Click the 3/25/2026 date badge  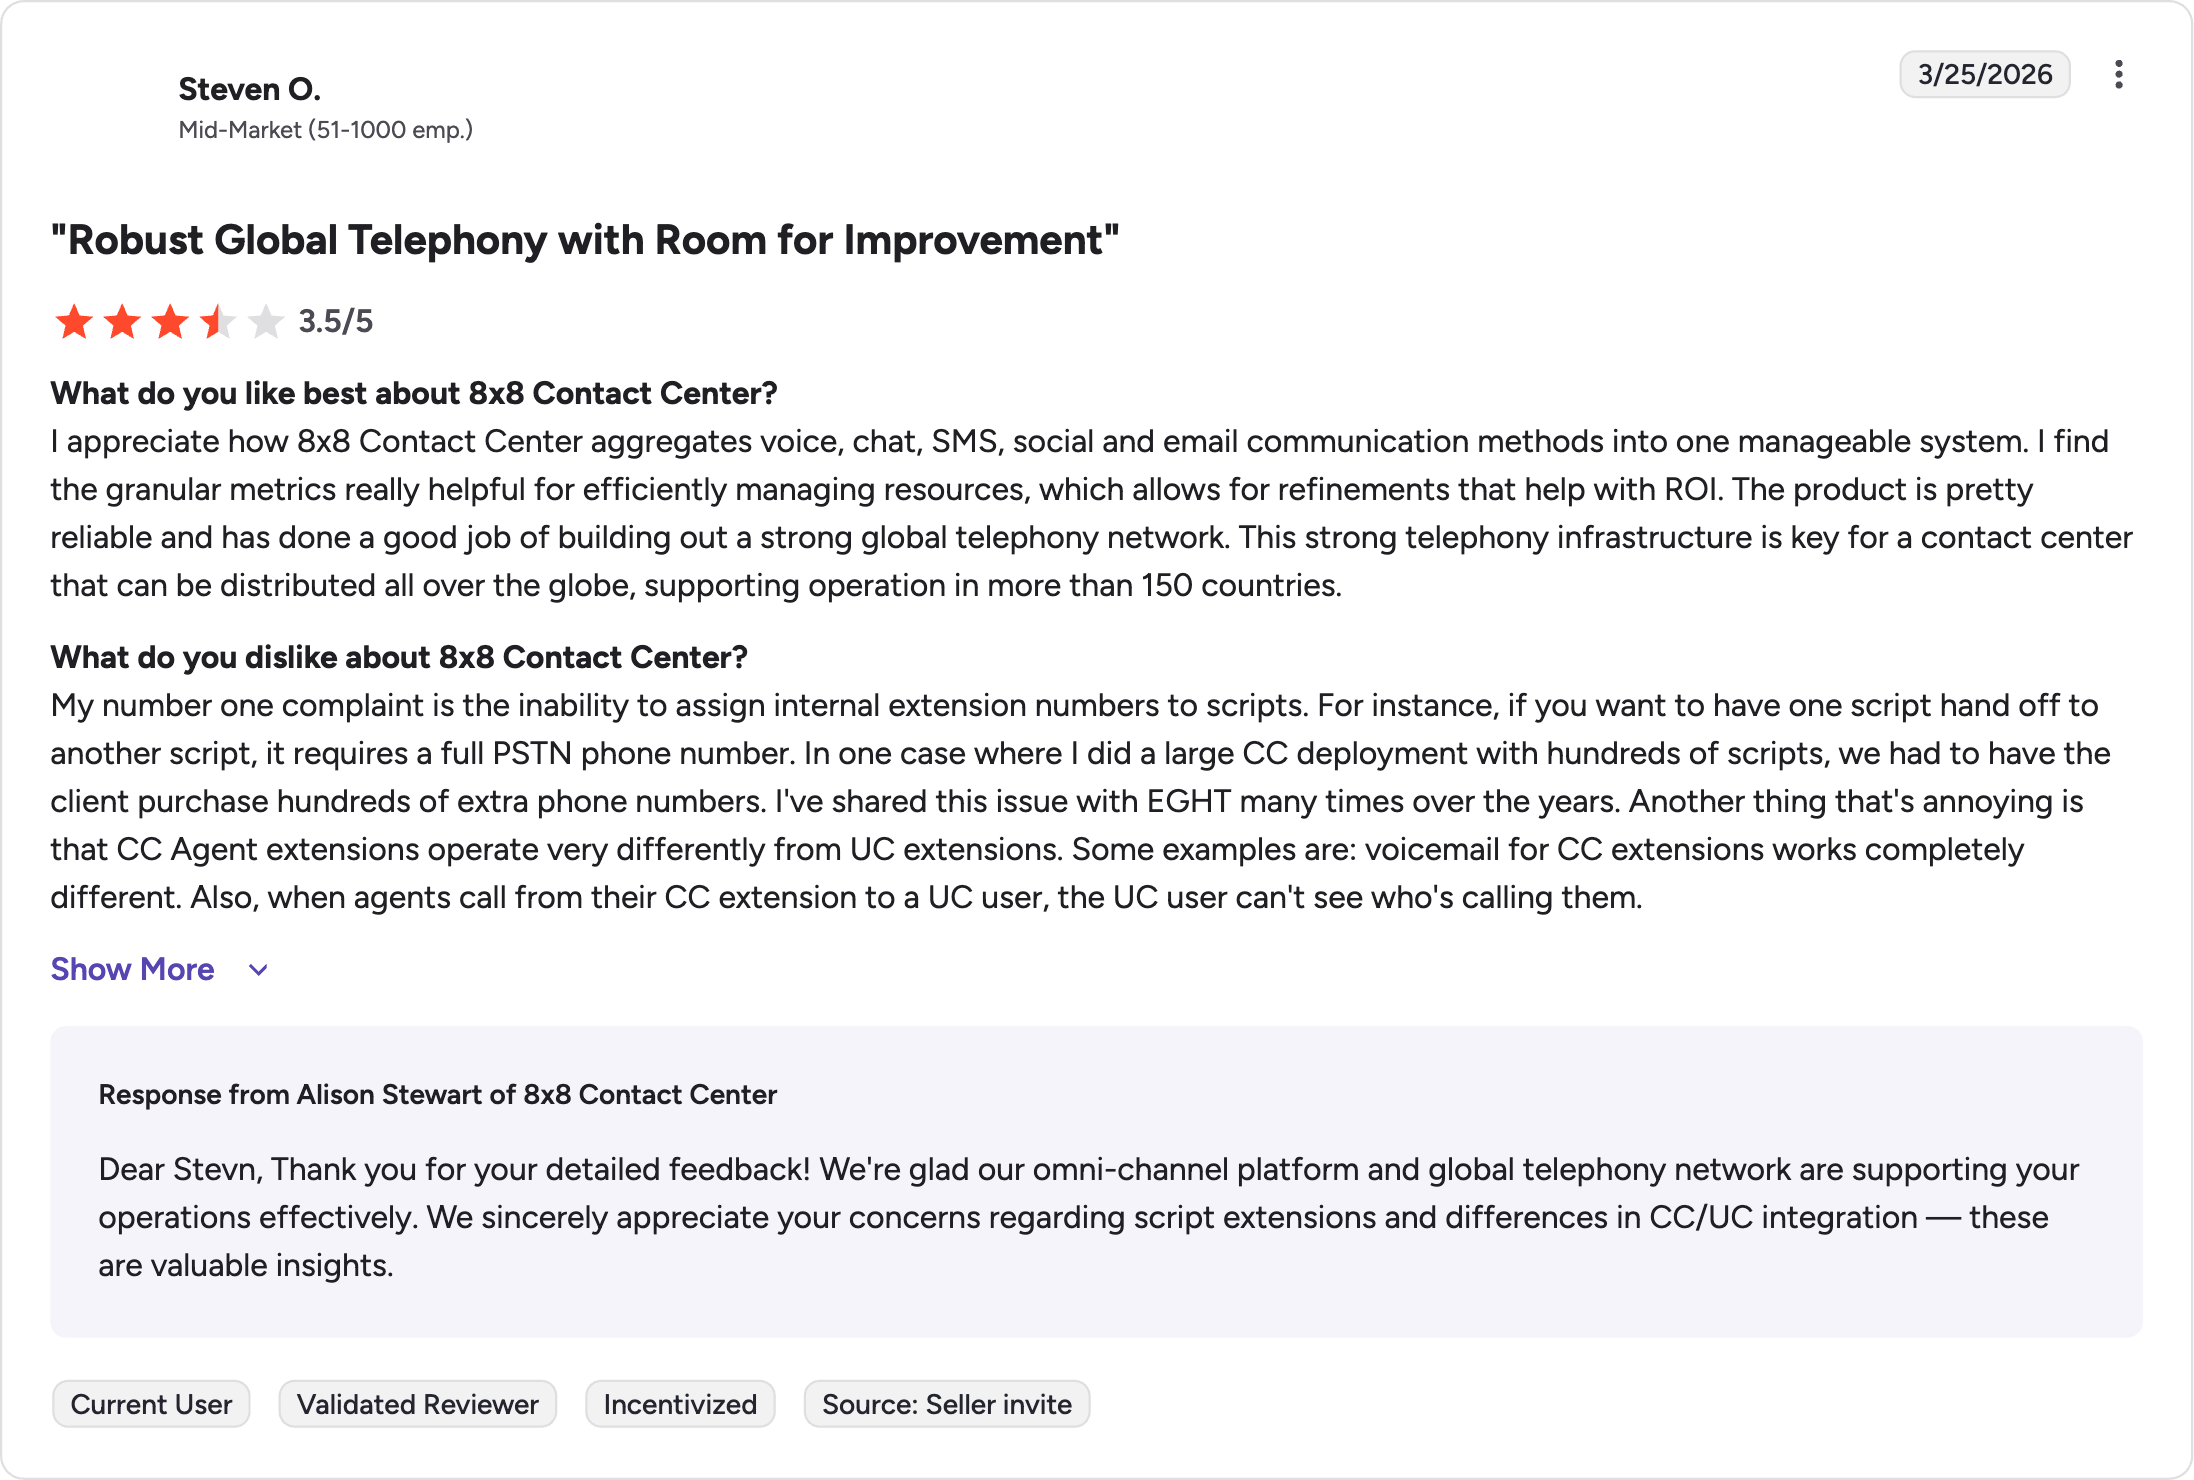(x=1985, y=75)
